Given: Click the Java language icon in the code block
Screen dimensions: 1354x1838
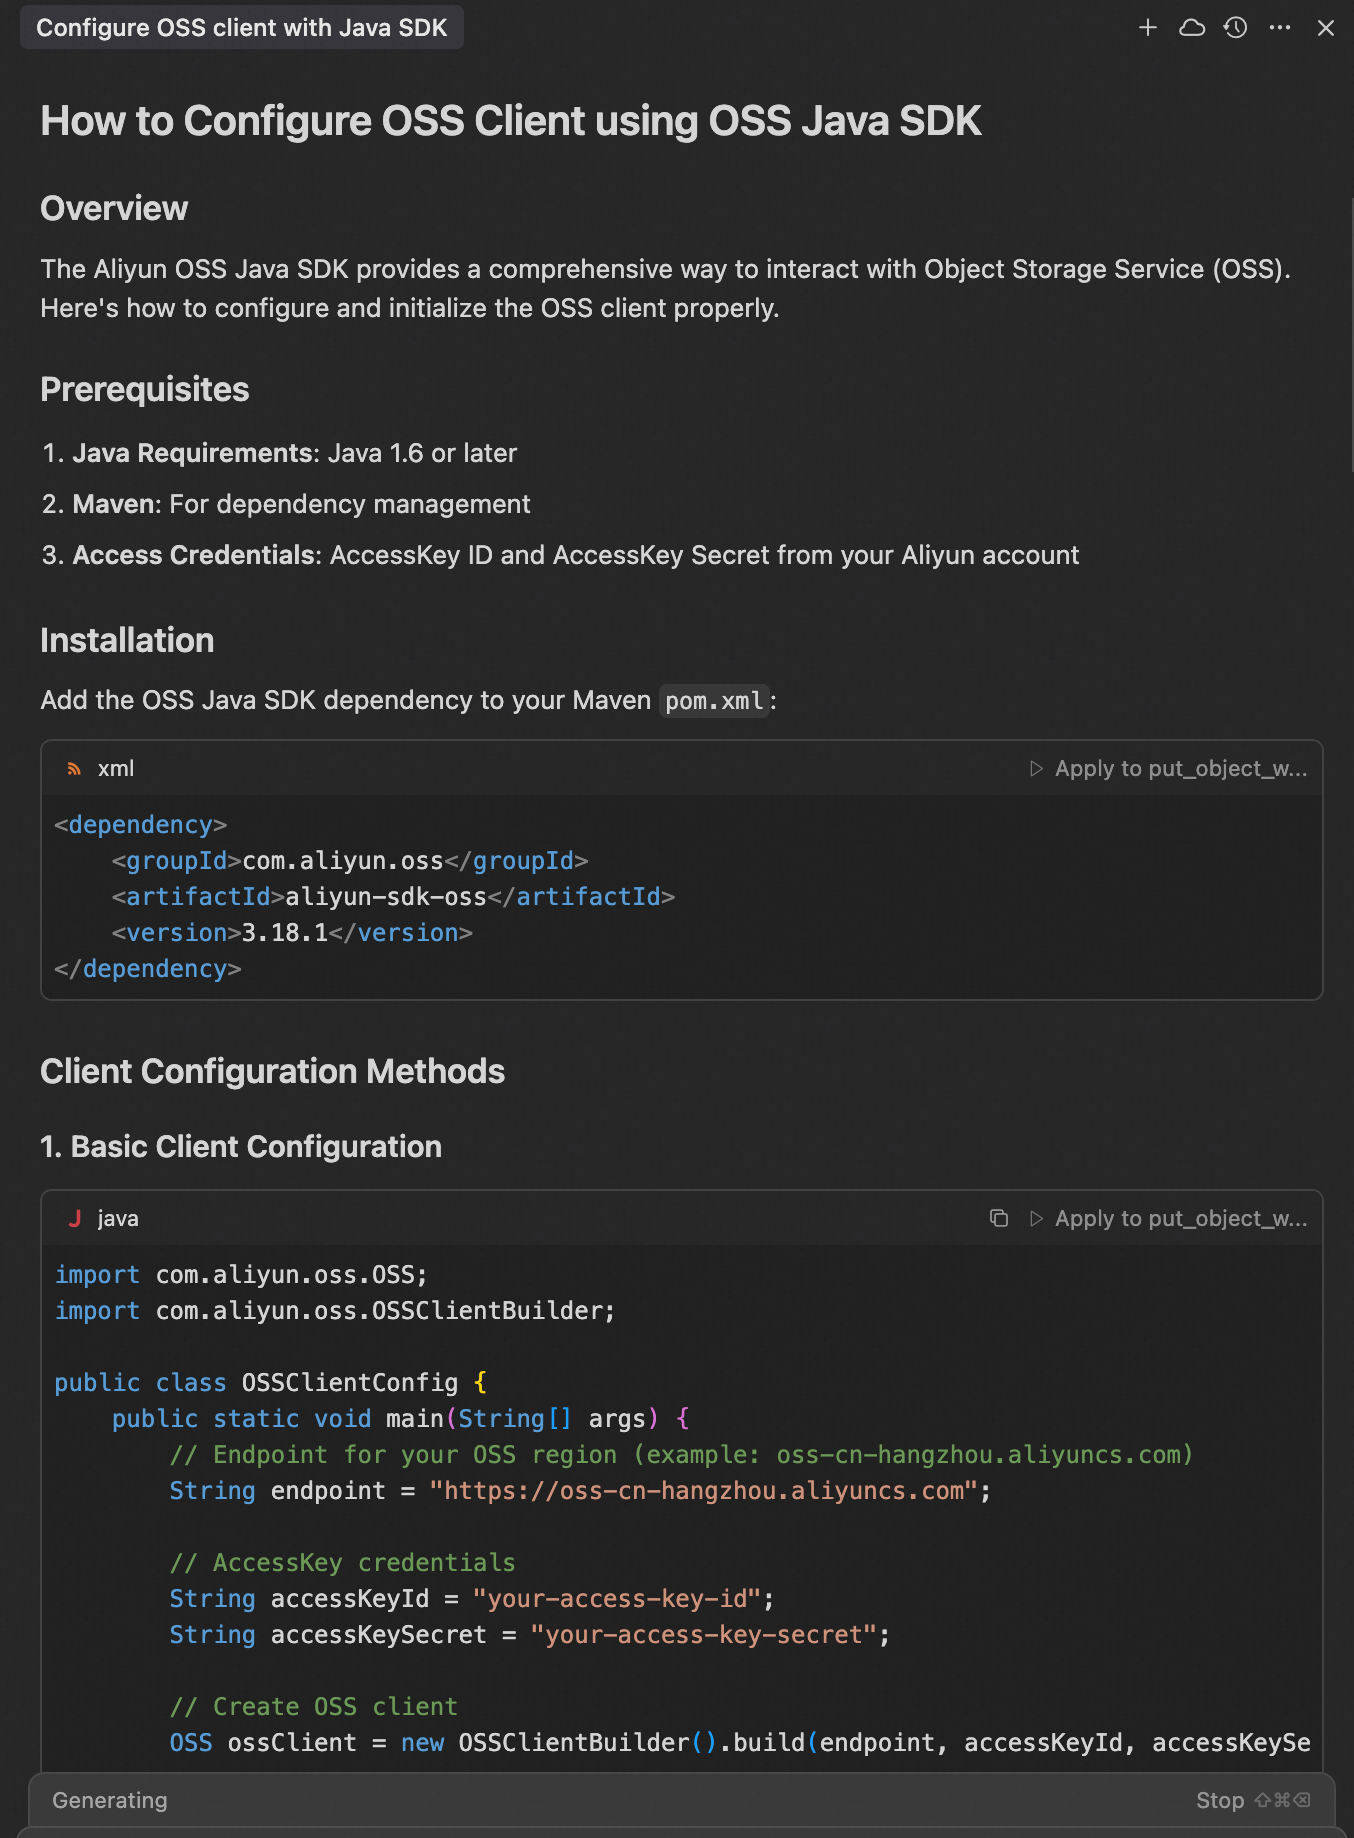Looking at the screenshot, I should (74, 1219).
